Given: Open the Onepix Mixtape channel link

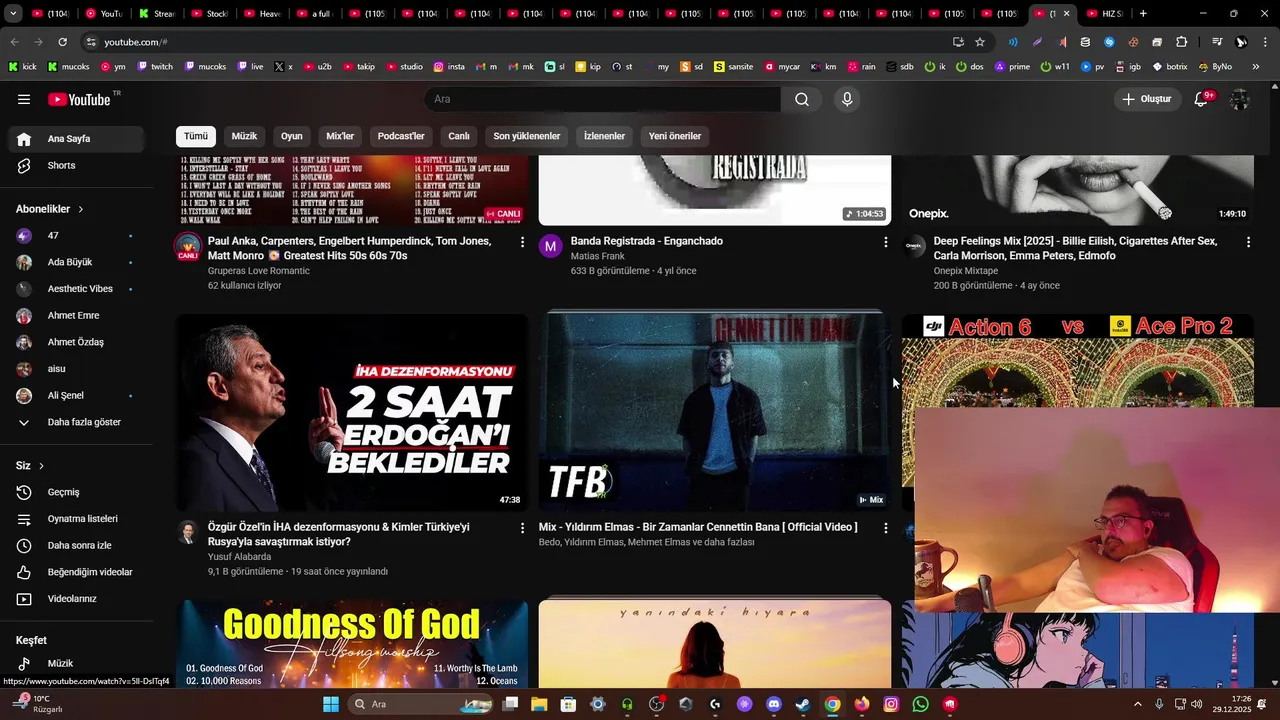Looking at the screenshot, I should (x=966, y=271).
